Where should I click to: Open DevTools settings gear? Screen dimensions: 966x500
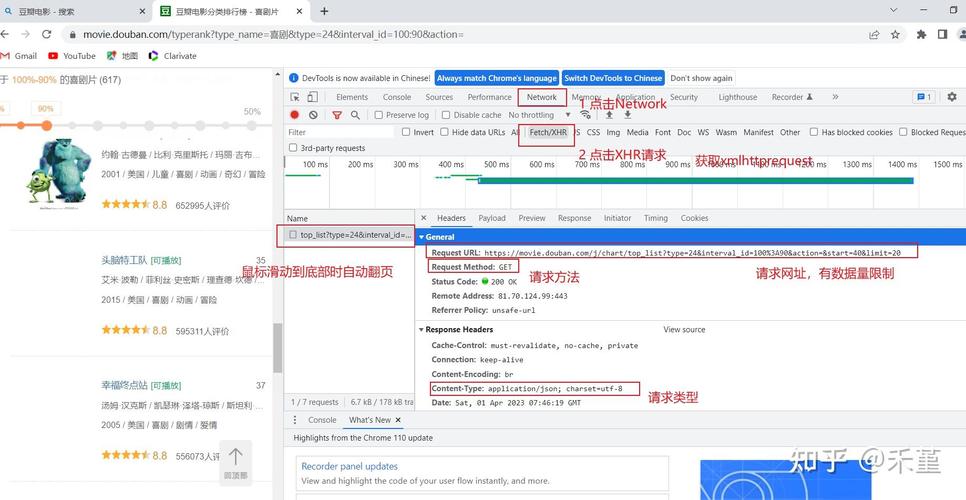tap(952, 97)
